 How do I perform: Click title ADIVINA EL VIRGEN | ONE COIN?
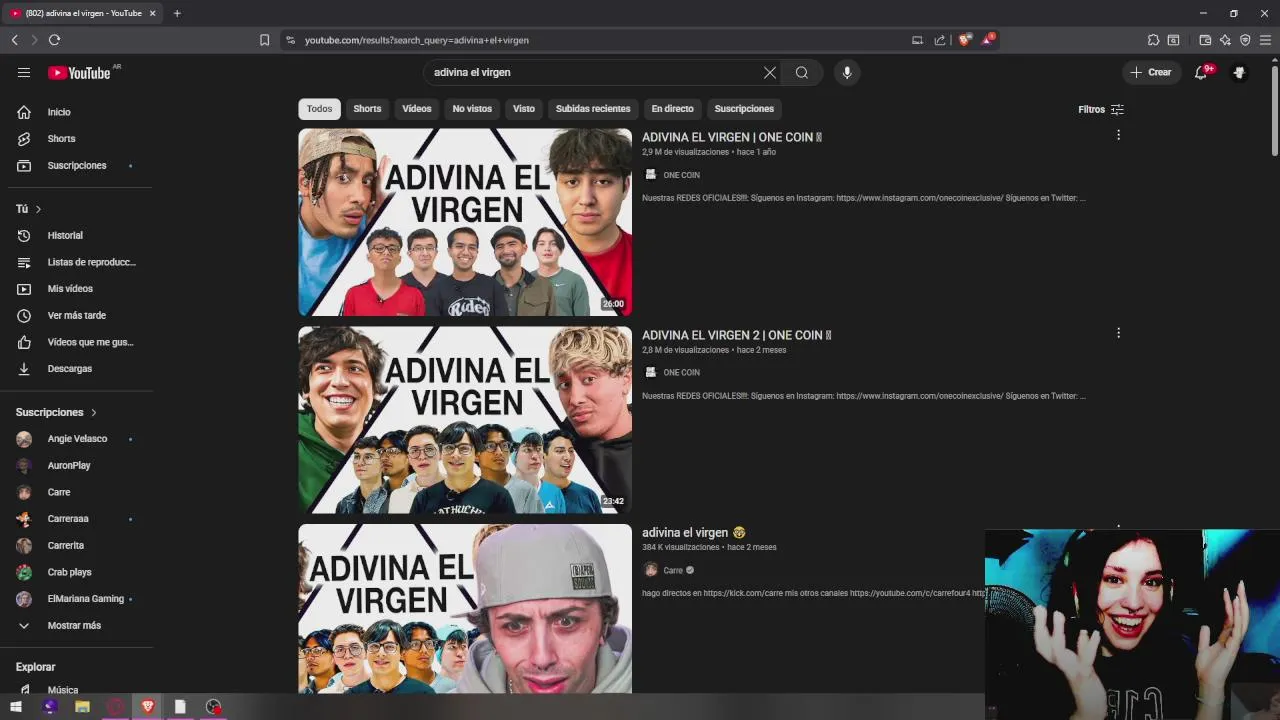[x=732, y=137]
